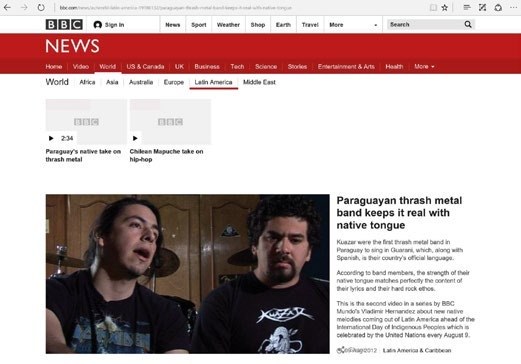Play the Chilean Mapuche hip-hop video

pos(135,138)
